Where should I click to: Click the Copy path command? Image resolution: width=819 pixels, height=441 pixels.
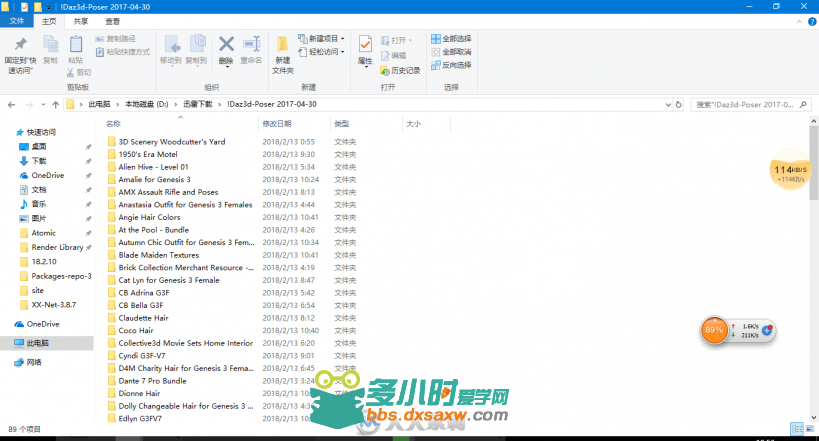[x=115, y=39]
